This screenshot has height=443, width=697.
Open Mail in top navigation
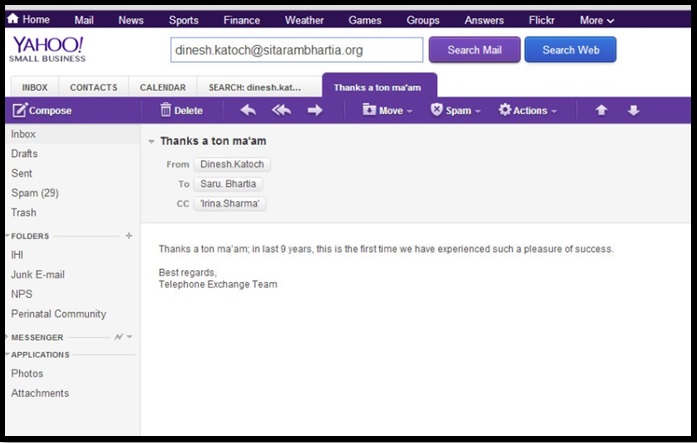(84, 20)
